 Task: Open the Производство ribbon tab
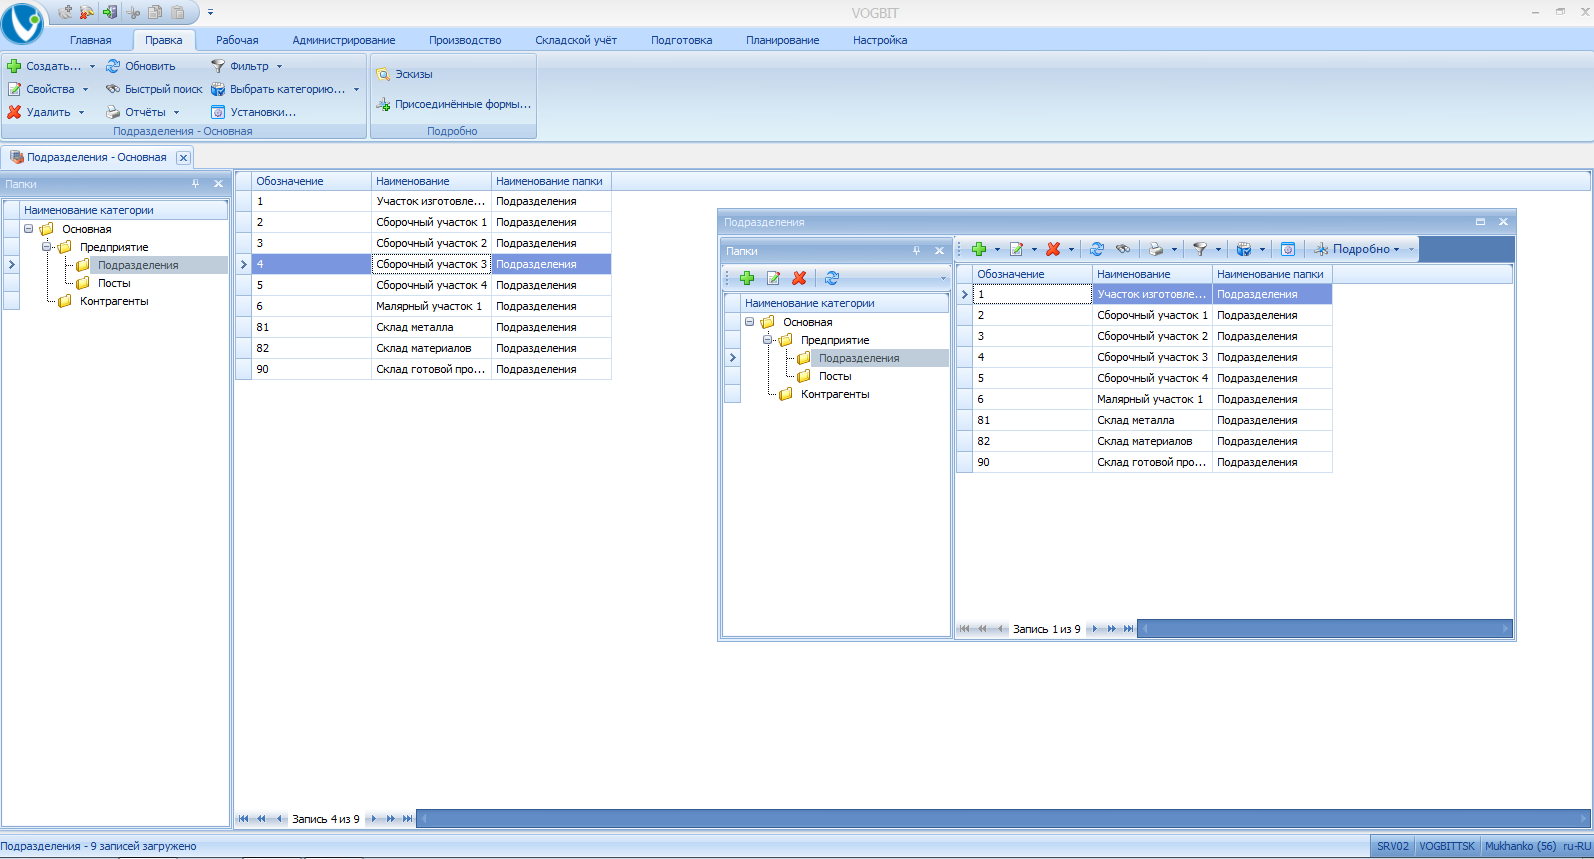coord(465,40)
